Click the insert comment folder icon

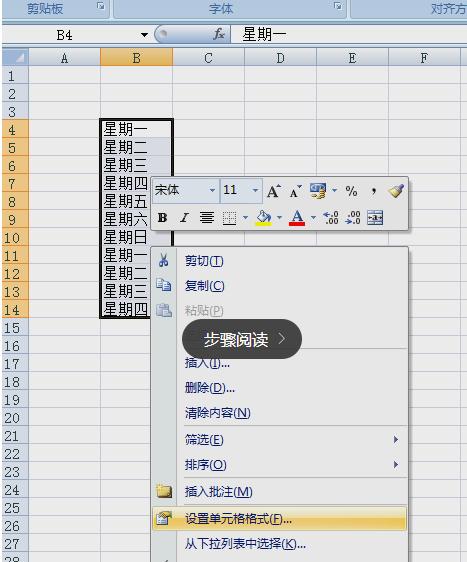click(164, 491)
